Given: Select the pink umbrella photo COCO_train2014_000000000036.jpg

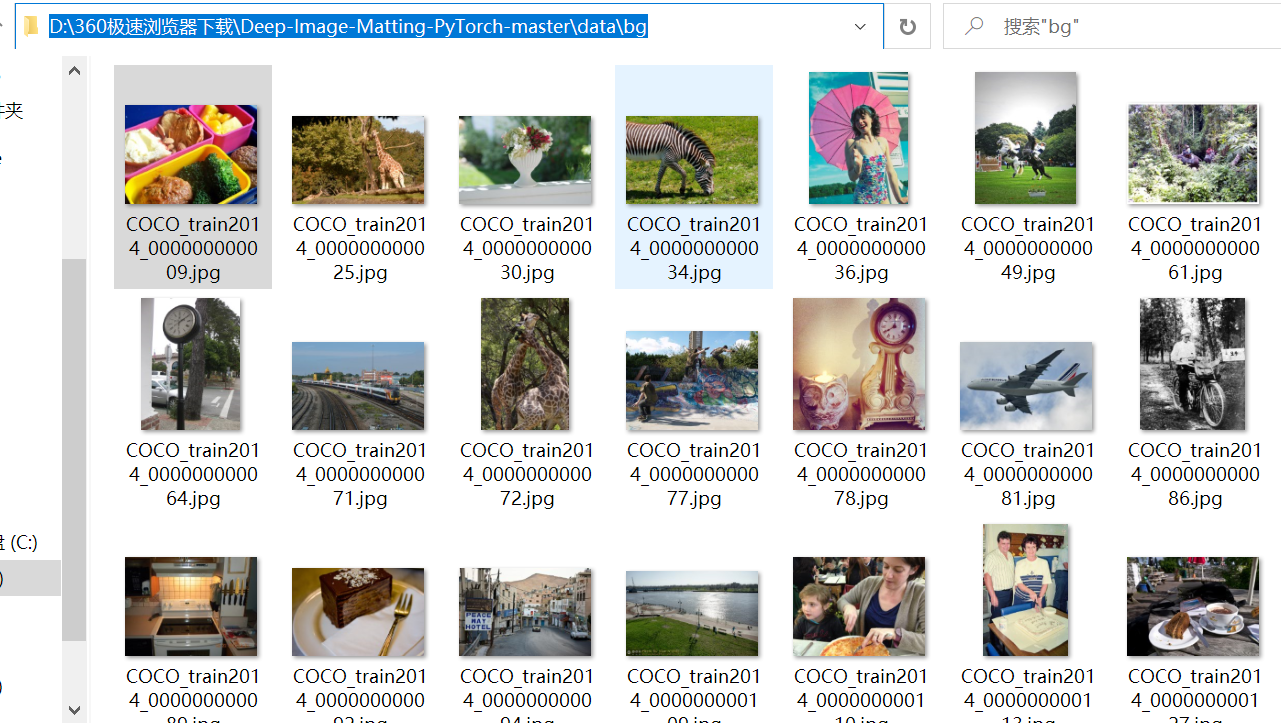Looking at the screenshot, I should [x=859, y=137].
